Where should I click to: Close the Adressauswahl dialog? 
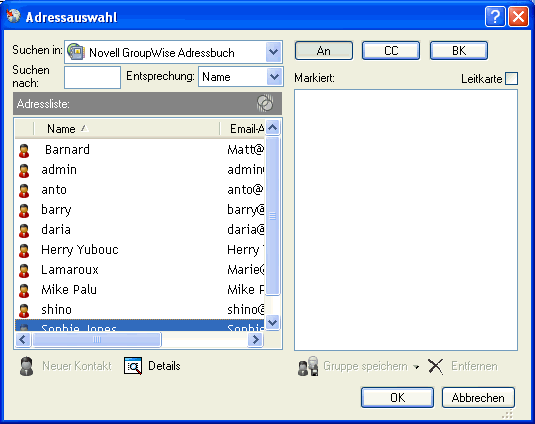pos(518,16)
